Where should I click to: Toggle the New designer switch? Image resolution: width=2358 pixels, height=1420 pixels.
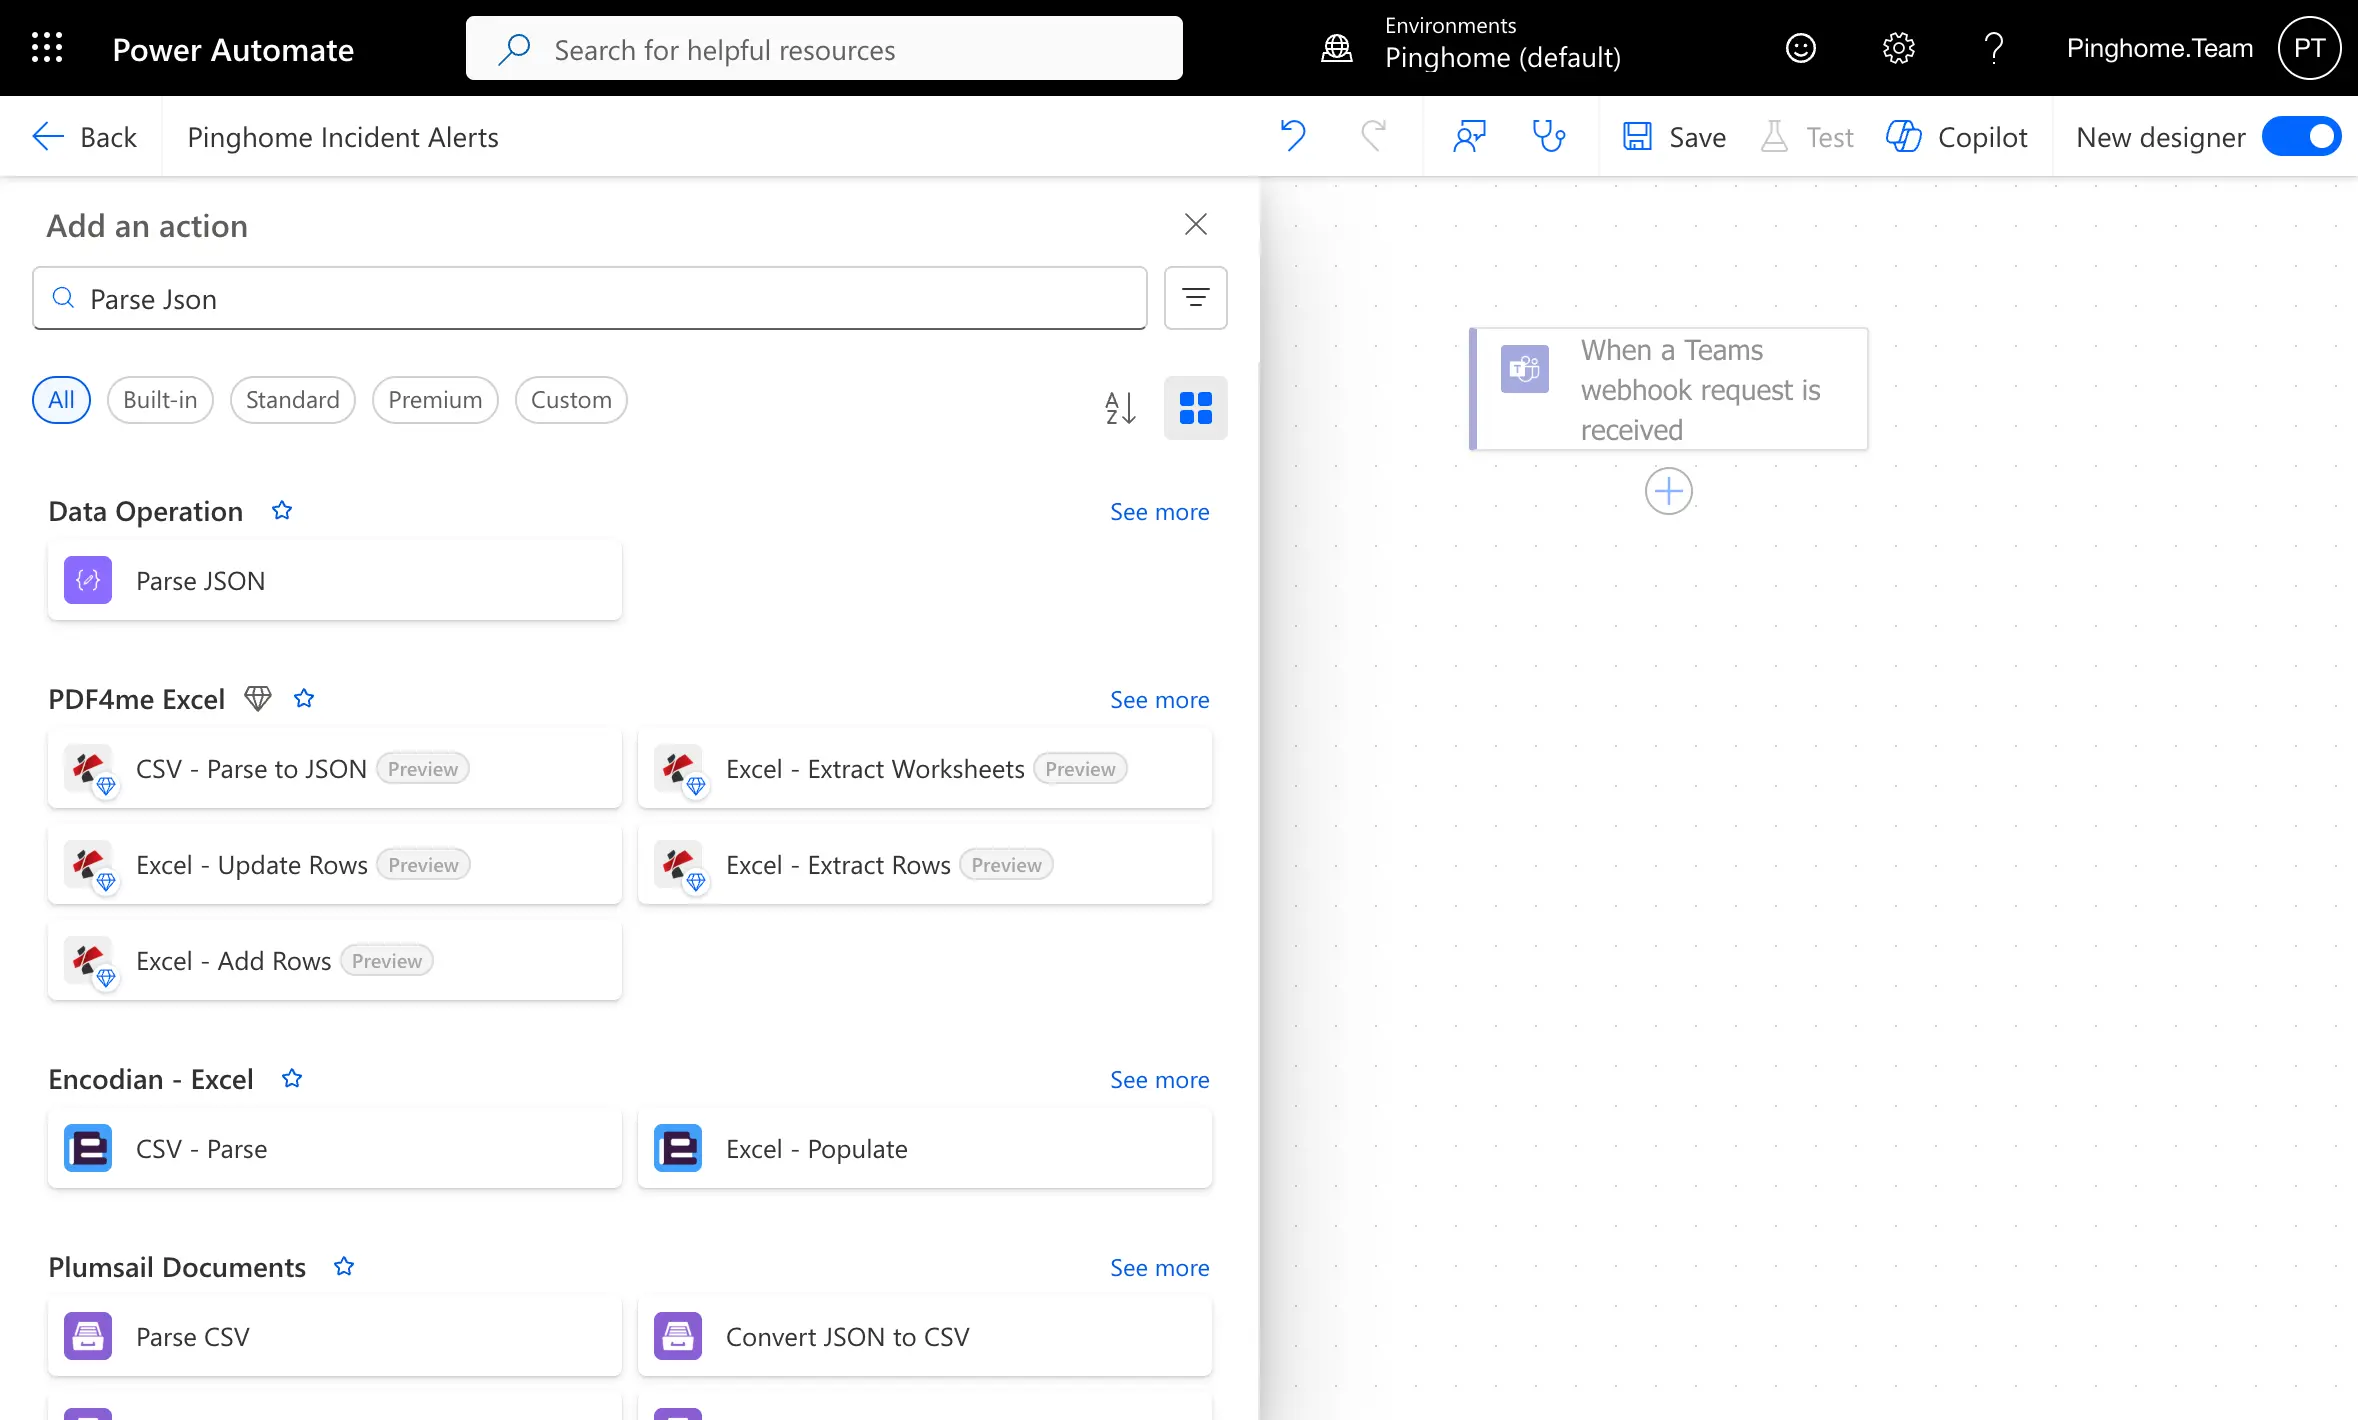point(2301,136)
